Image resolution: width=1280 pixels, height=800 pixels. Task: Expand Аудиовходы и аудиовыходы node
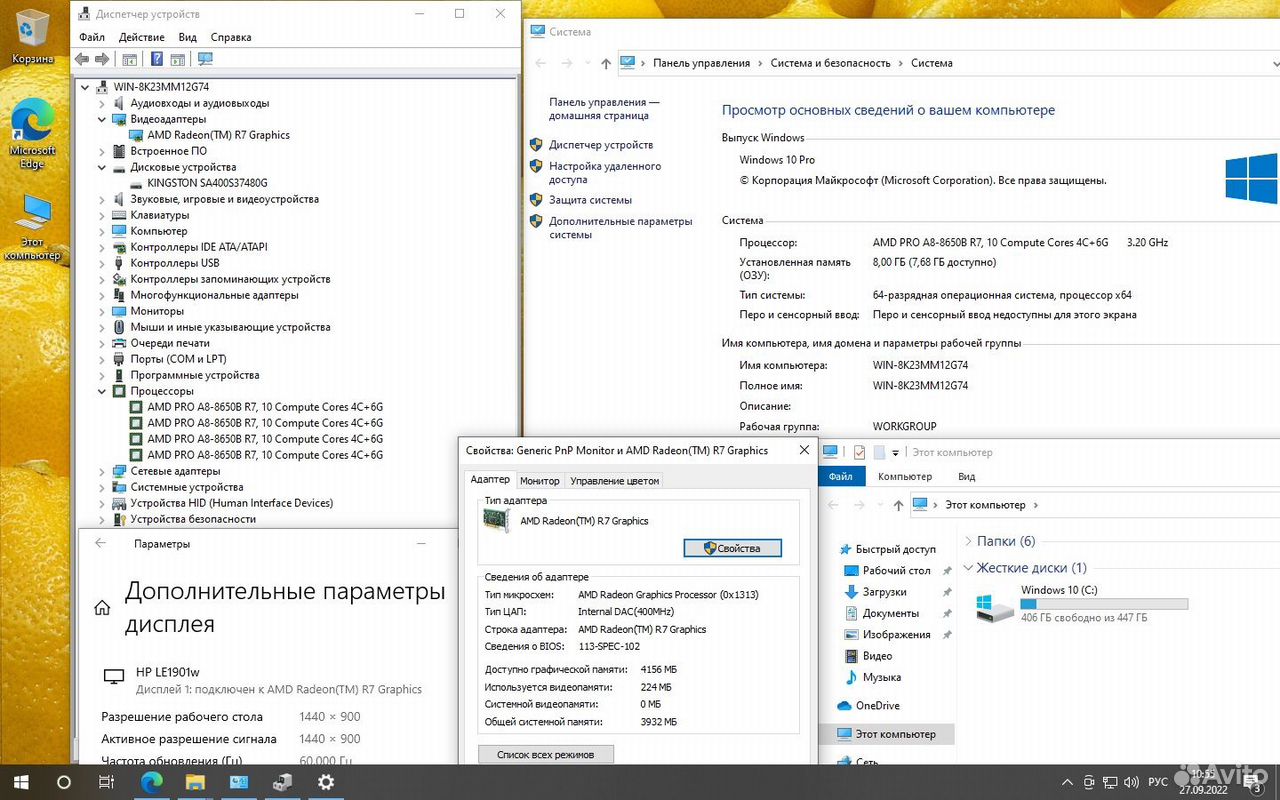point(102,103)
